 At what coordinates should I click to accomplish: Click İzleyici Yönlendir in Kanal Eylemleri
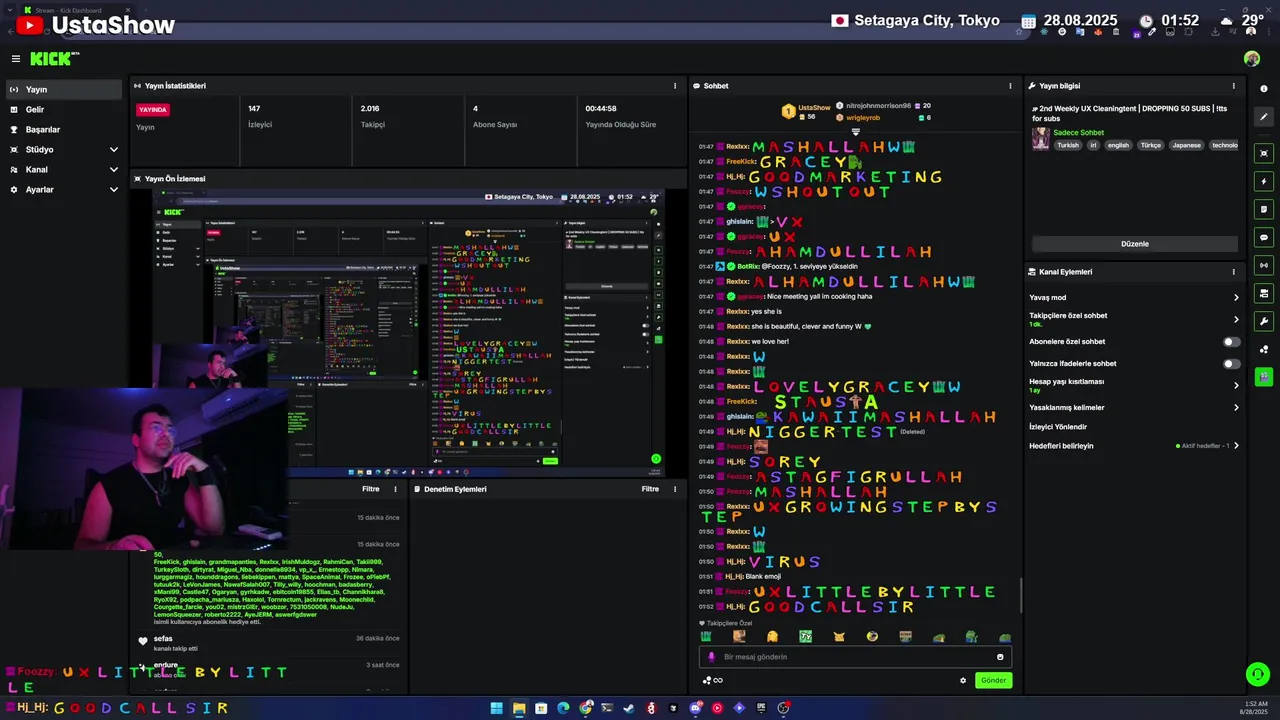1058,427
